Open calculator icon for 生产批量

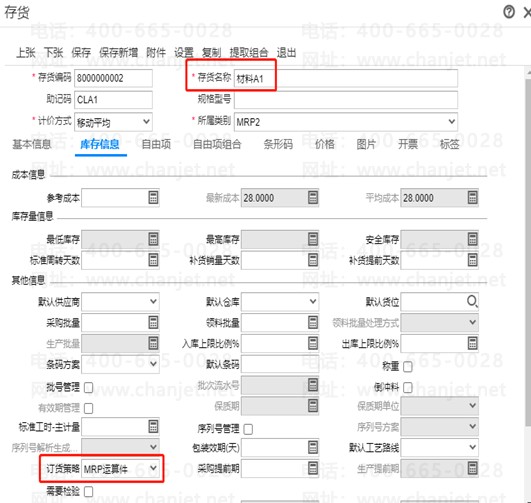(x=153, y=343)
